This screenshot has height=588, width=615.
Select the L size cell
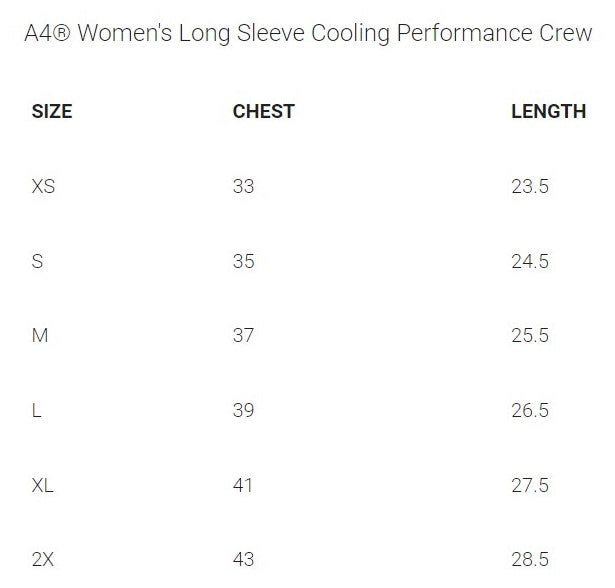click(37, 410)
